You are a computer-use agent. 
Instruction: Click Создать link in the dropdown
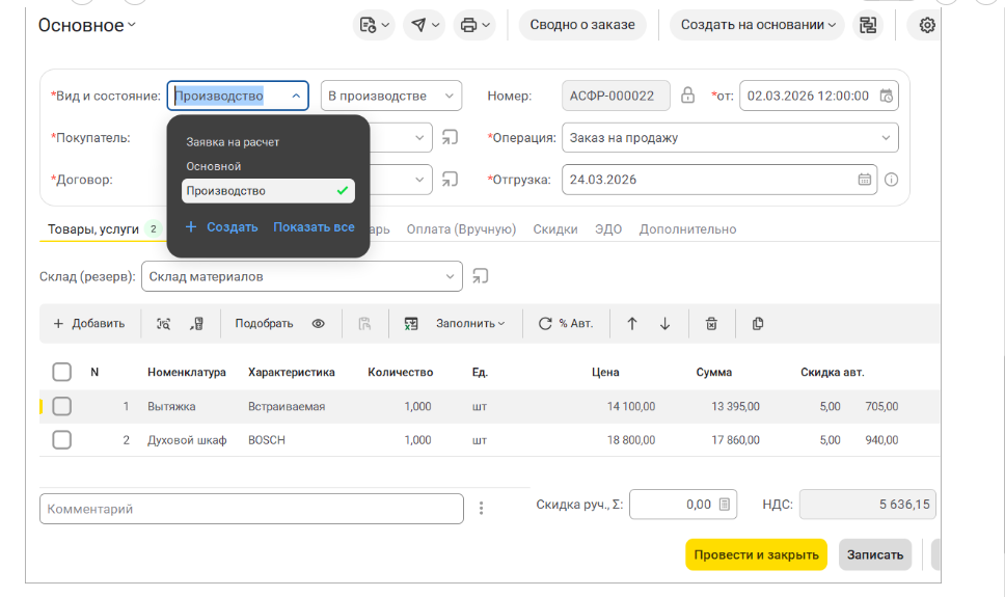pos(232,227)
